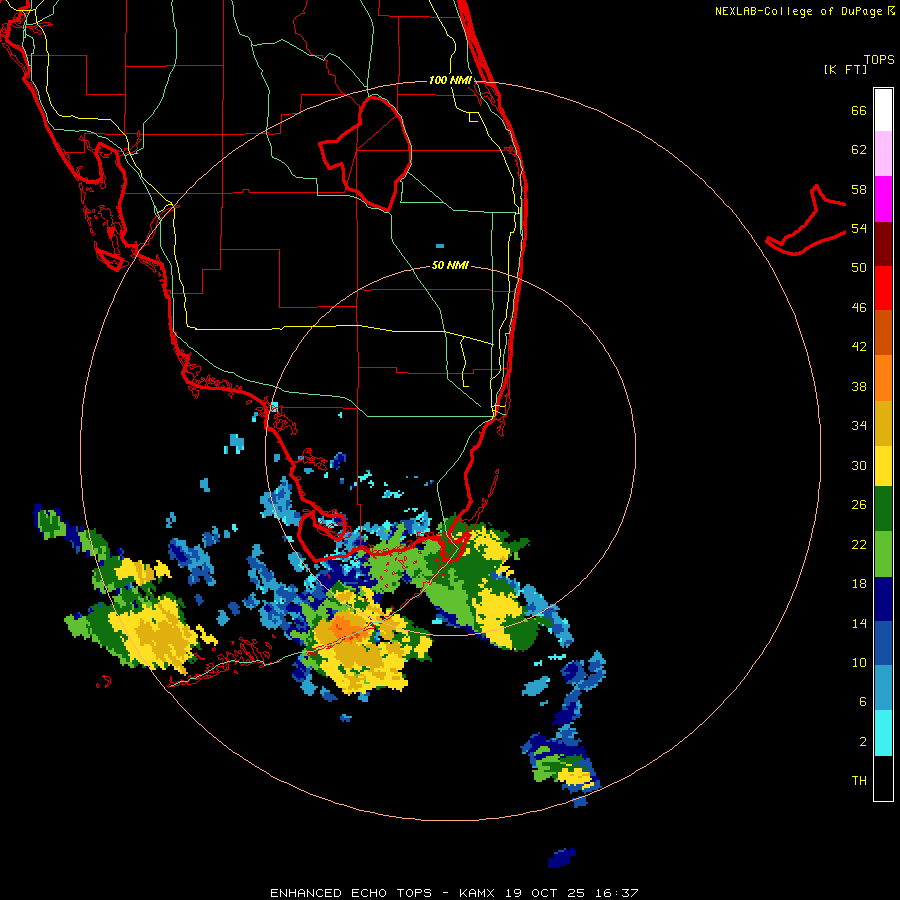The height and width of the screenshot is (900, 900).
Task: Click the TOPS legend title
Action: (879, 59)
